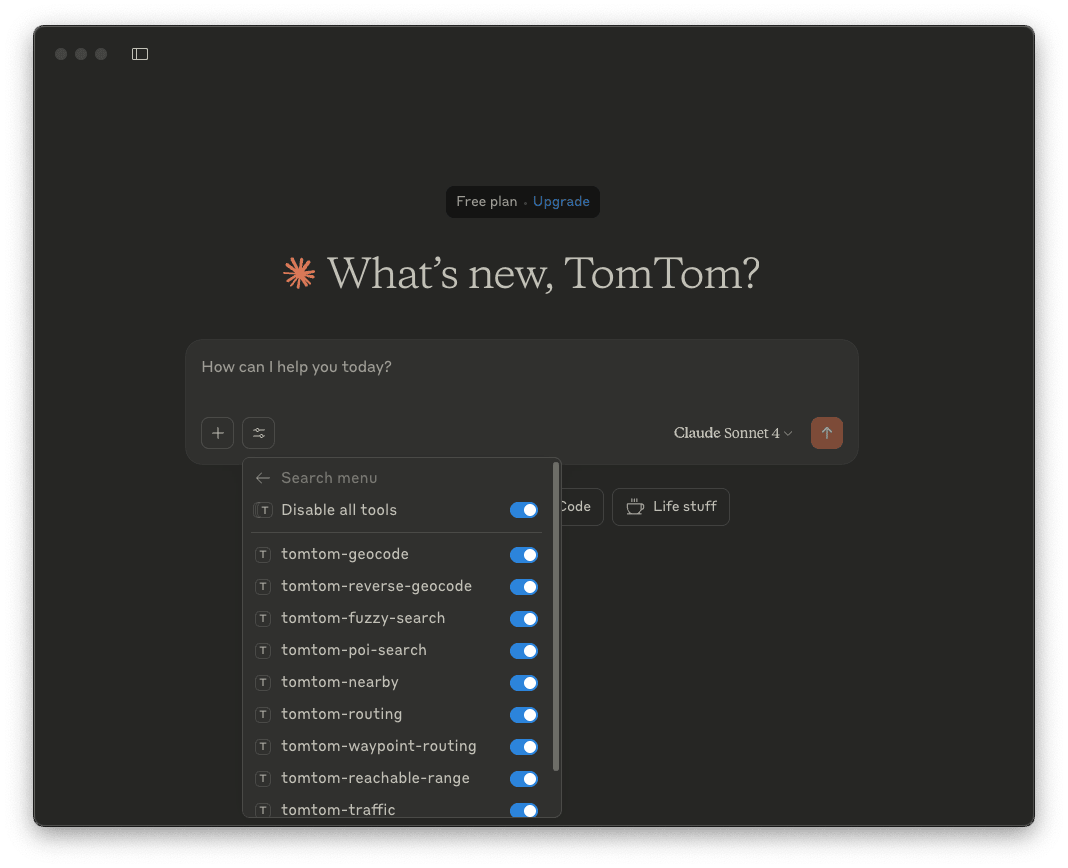
Task: Click the Upgrade link
Action: 561,202
